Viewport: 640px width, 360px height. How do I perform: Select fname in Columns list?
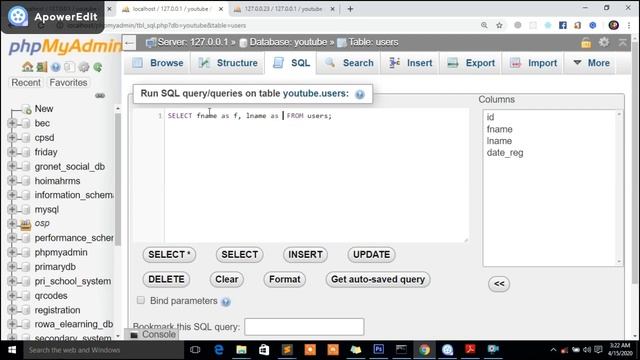click(500, 129)
